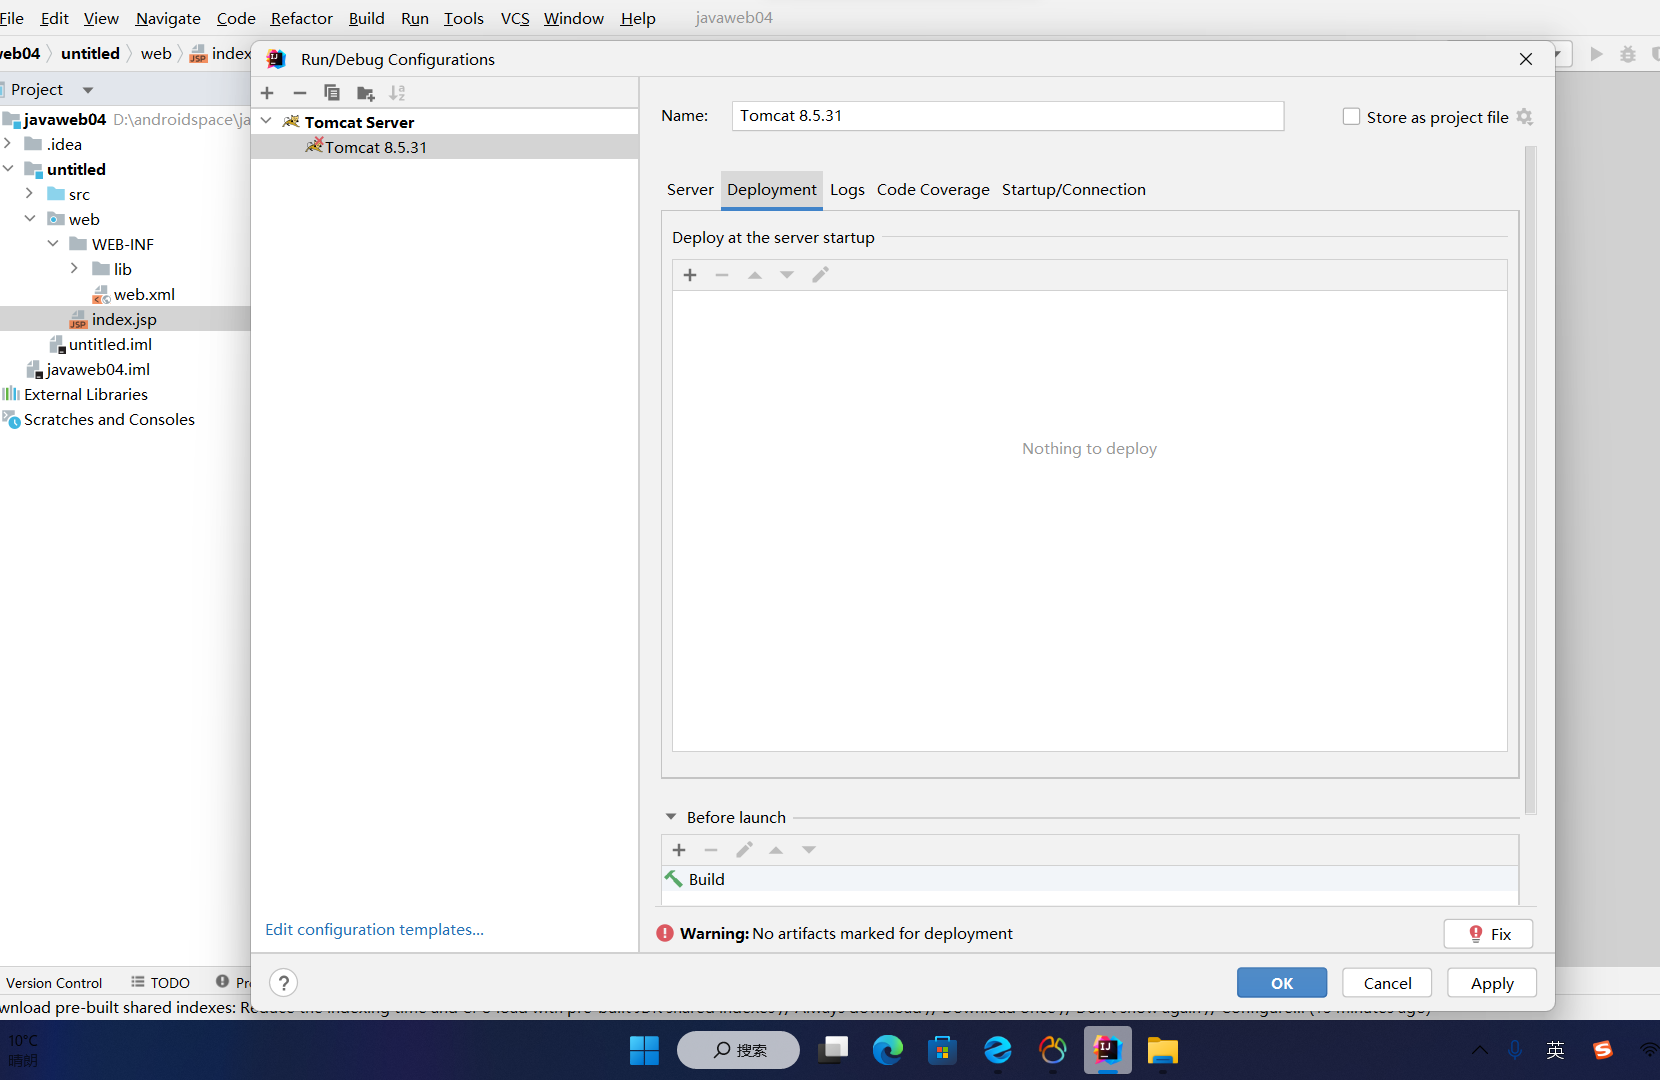Select javaweb04.iml file
The width and height of the screenshot is (1660, 1080).
tap(88, 369)
